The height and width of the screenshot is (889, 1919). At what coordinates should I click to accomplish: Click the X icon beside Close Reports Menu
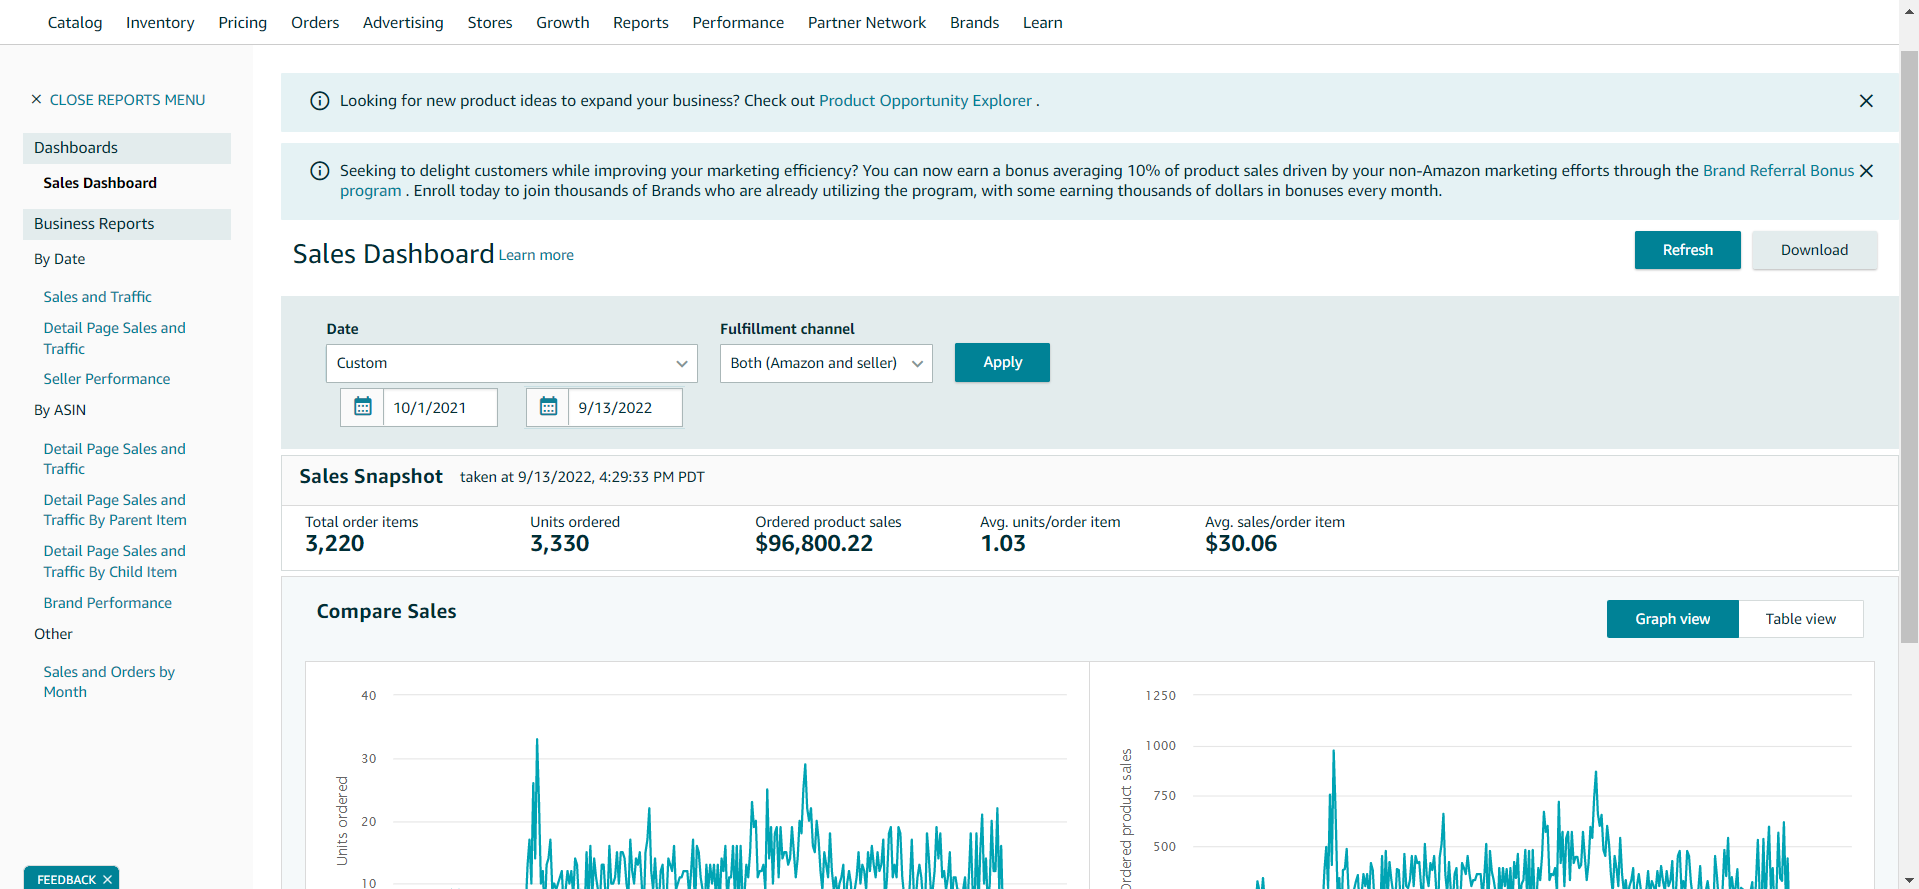(36, 100)
